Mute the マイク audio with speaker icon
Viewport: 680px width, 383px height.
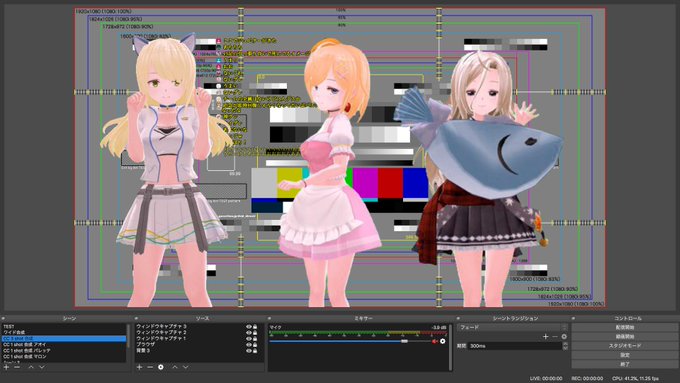pos(435,341)
